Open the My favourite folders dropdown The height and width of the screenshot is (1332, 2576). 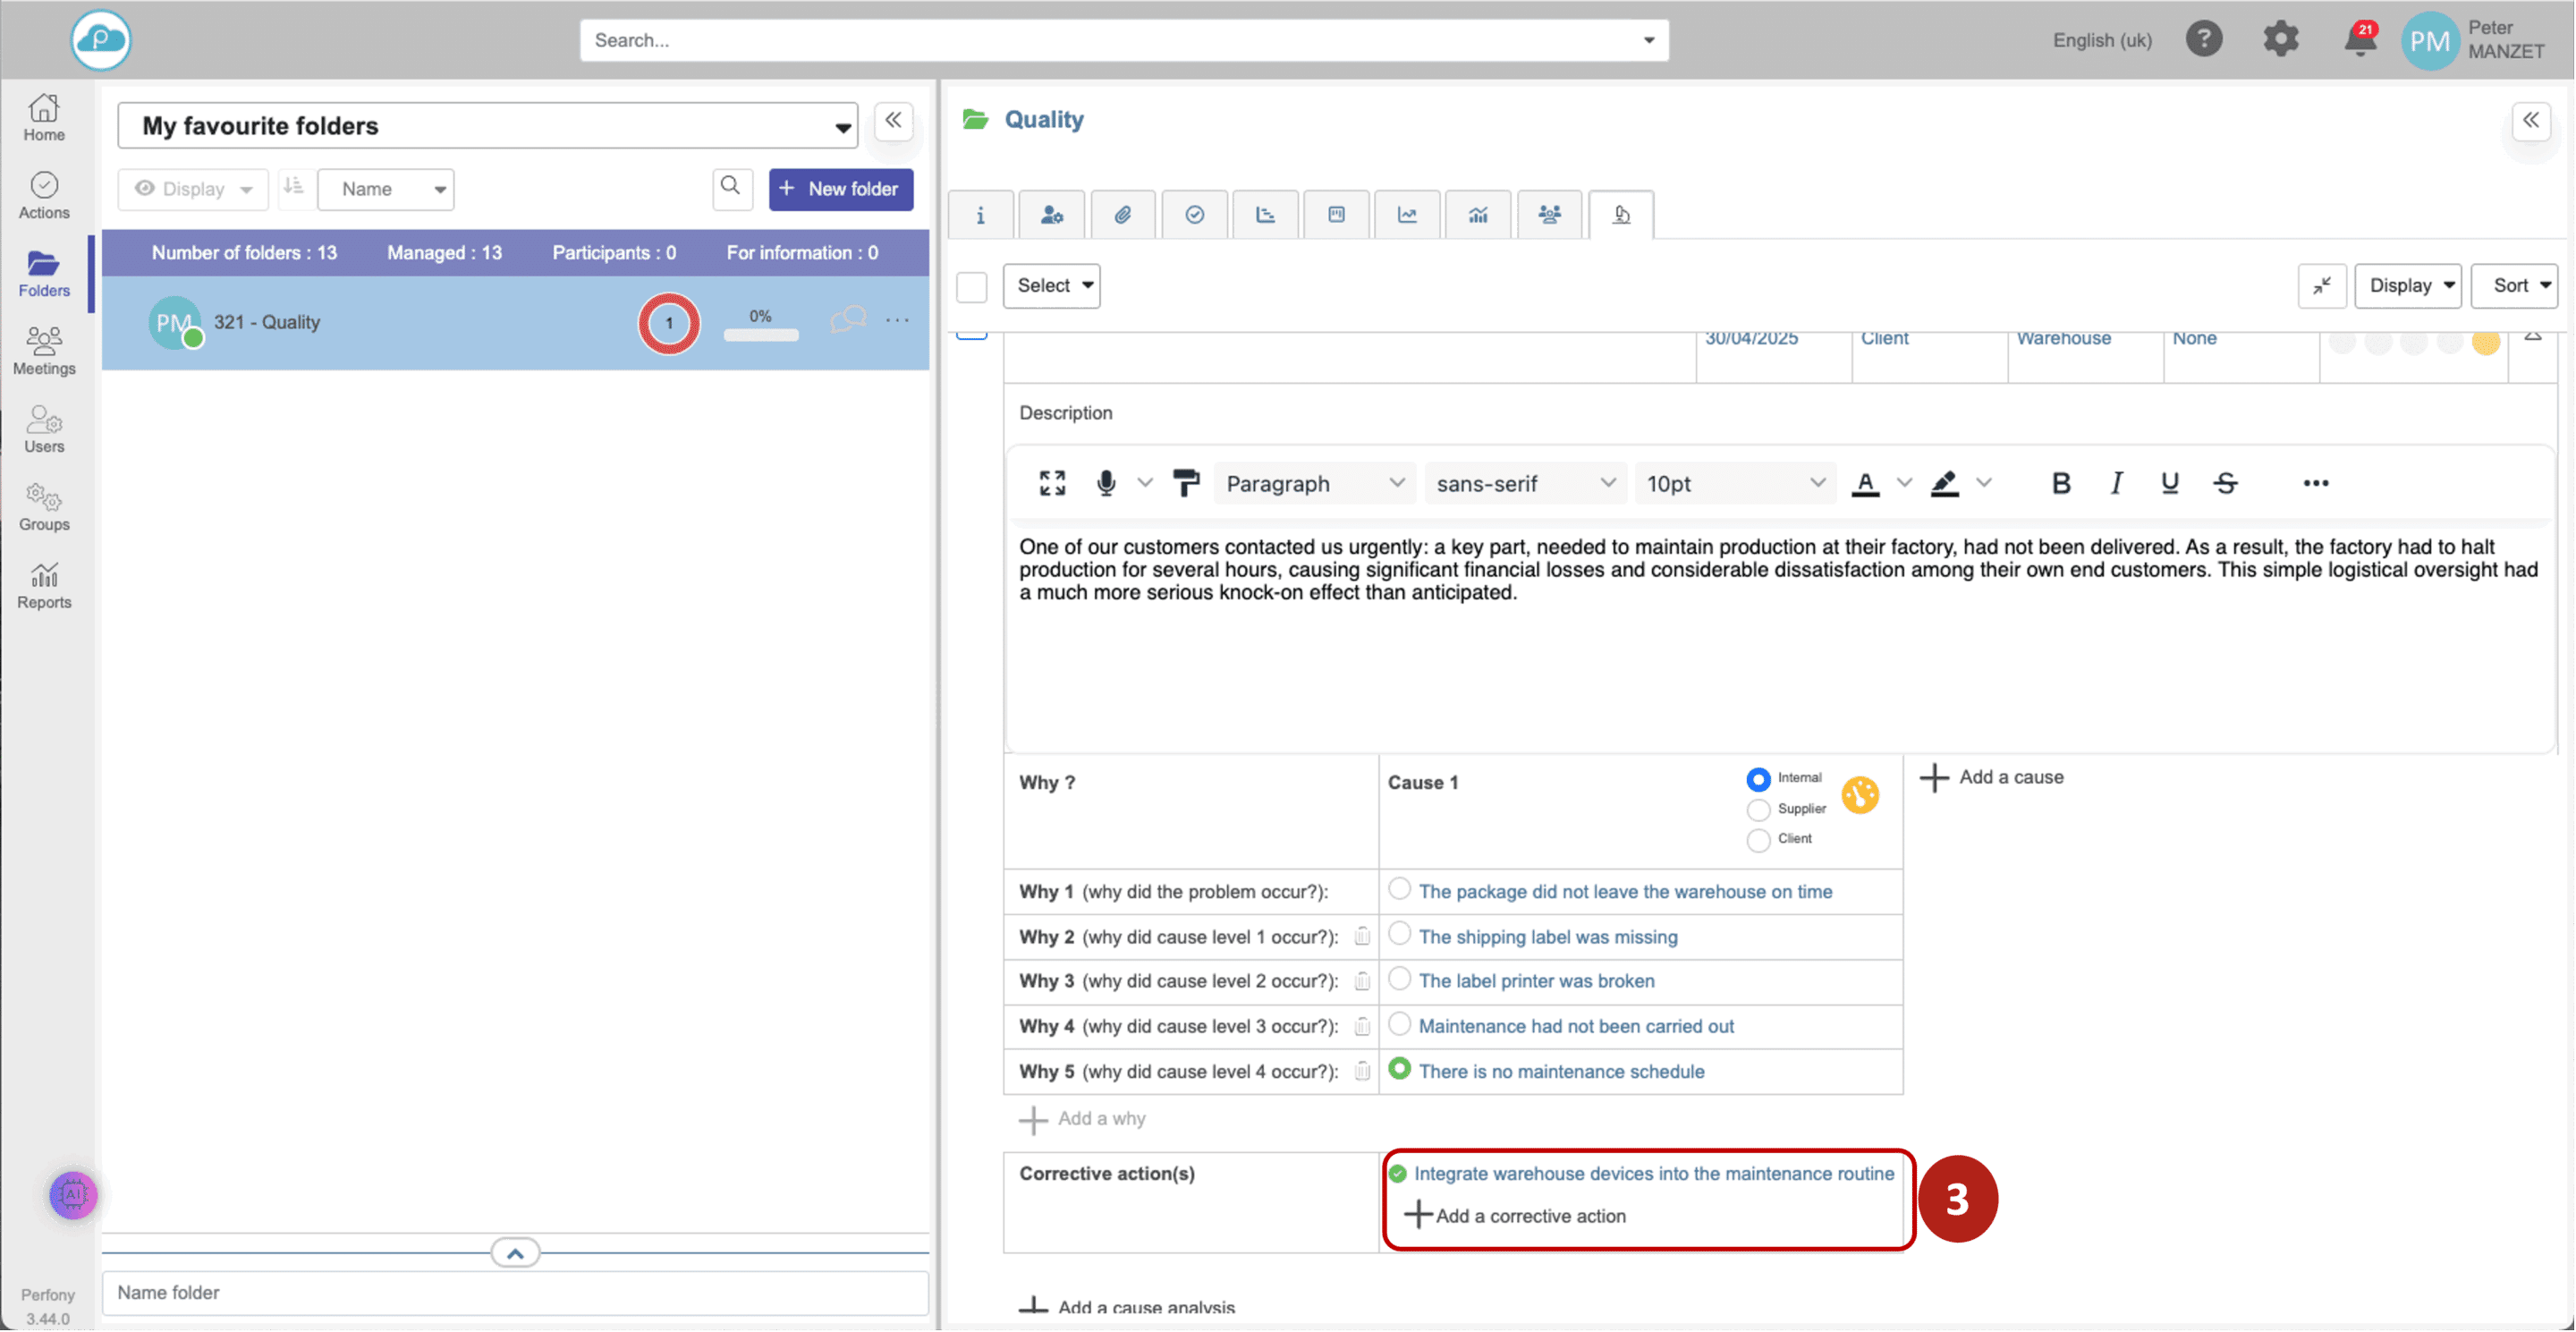(x=488, y=126)
